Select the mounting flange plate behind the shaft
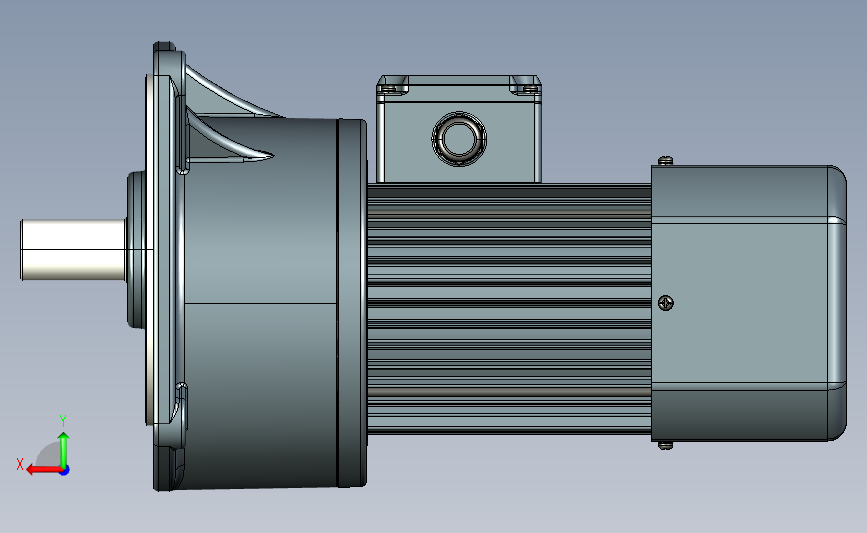 [x=164, y=265]
